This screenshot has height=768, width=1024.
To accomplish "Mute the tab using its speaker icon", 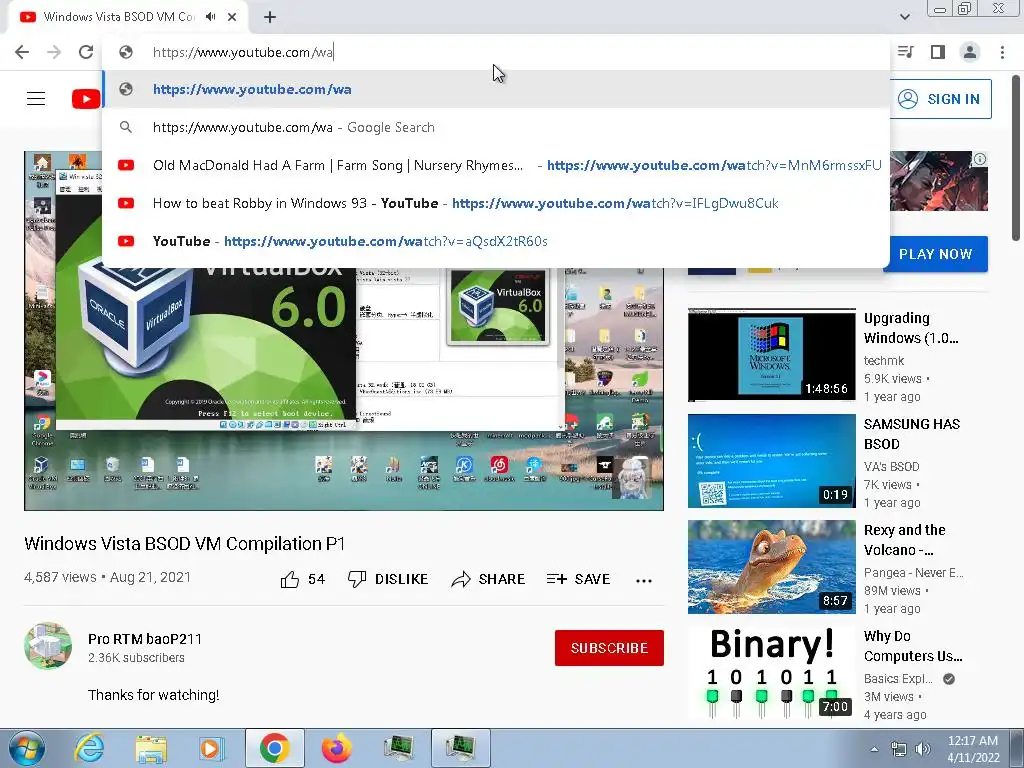I will pyautogui.click(x=210, y=17).
